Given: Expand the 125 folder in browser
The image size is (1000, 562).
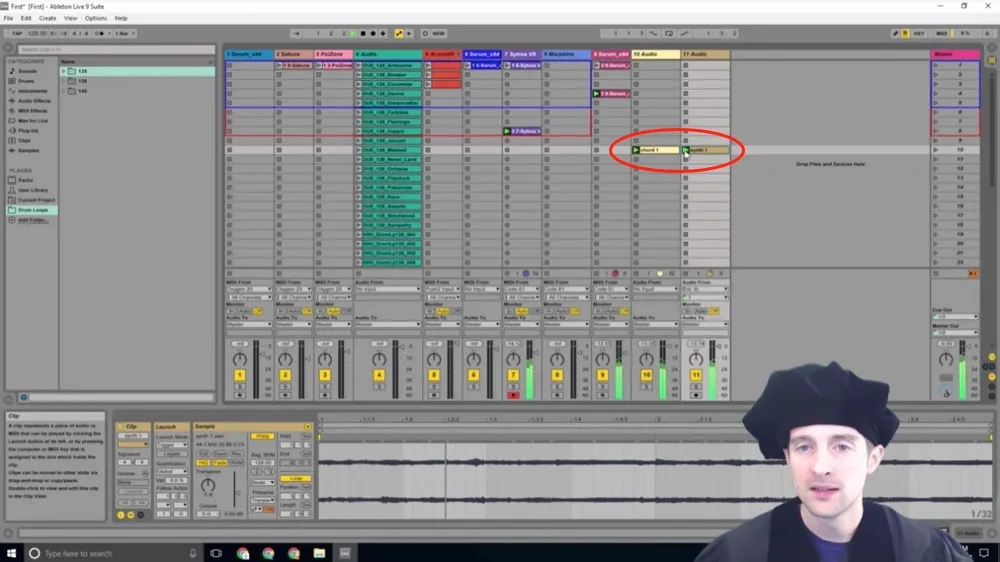Looking at the screenshot, I should [64, 71].
